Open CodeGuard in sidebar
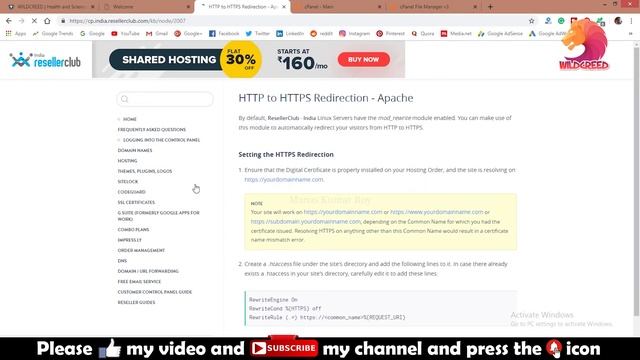640x360 pixels. click(131, 192)
